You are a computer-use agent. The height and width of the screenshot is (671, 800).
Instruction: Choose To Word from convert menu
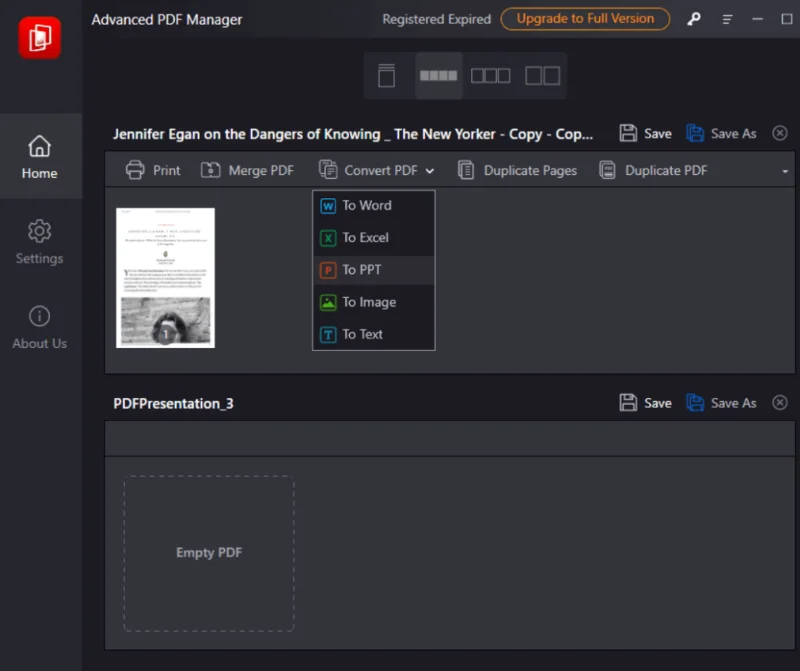tap(366, 206)
